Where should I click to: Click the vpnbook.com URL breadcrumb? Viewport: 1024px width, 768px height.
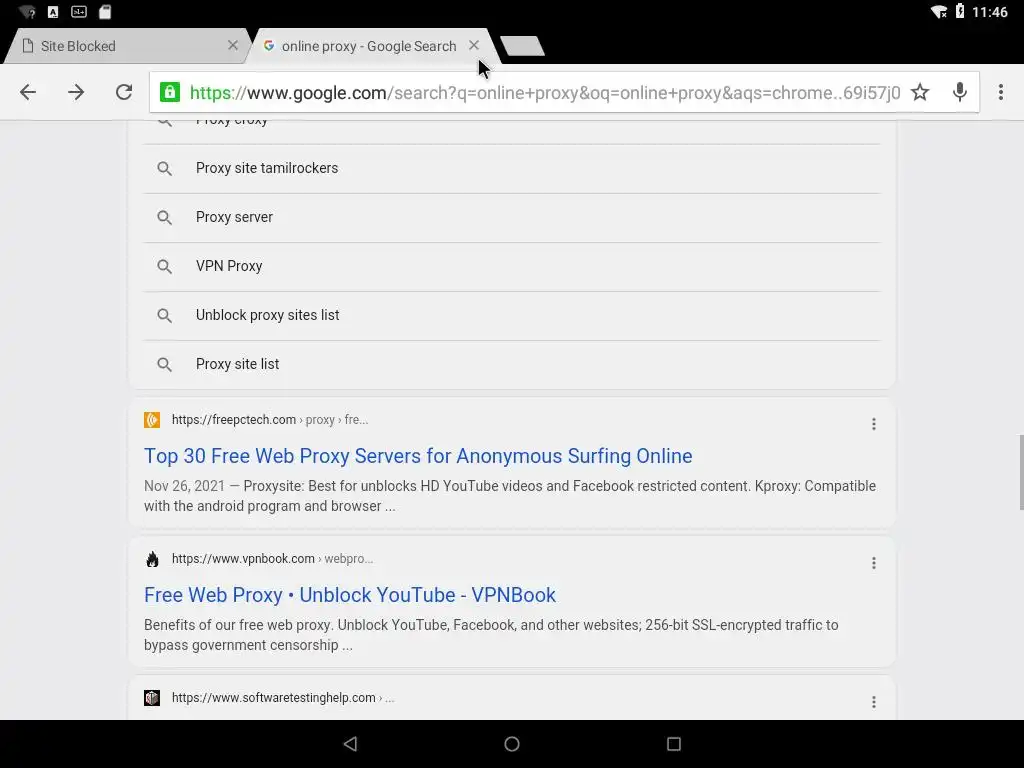272,559
